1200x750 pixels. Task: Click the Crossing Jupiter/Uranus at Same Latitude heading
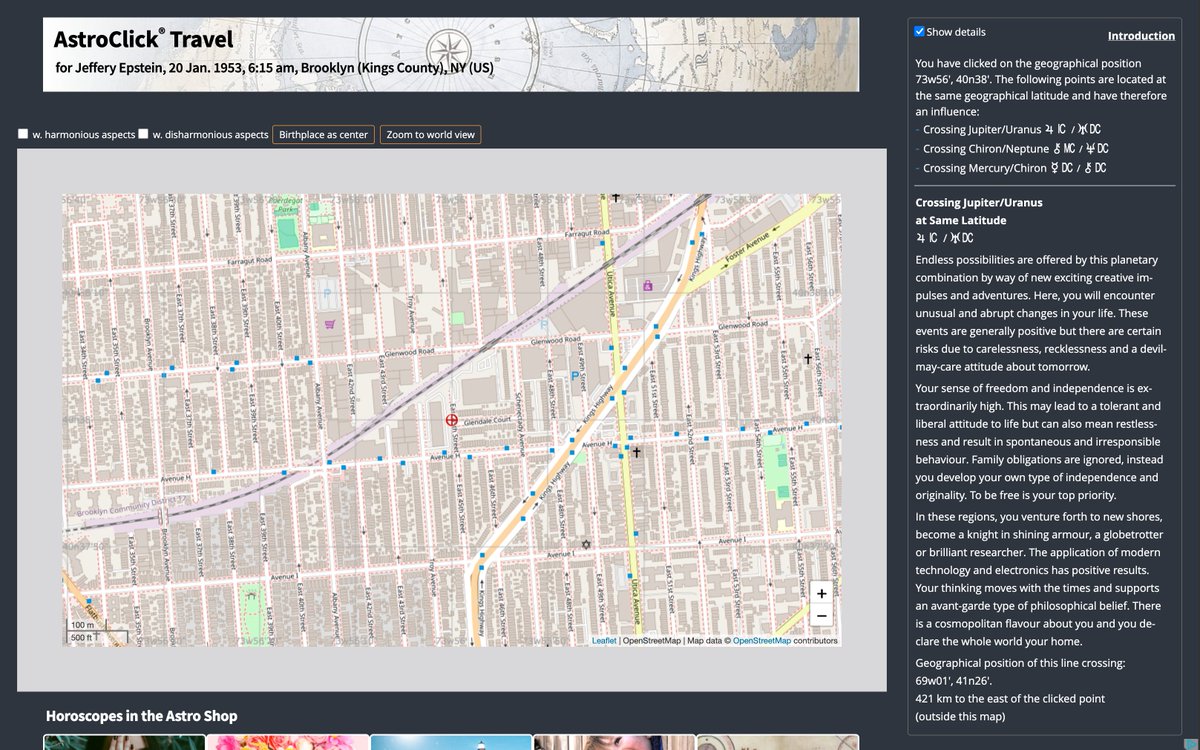tap(979, 211)
